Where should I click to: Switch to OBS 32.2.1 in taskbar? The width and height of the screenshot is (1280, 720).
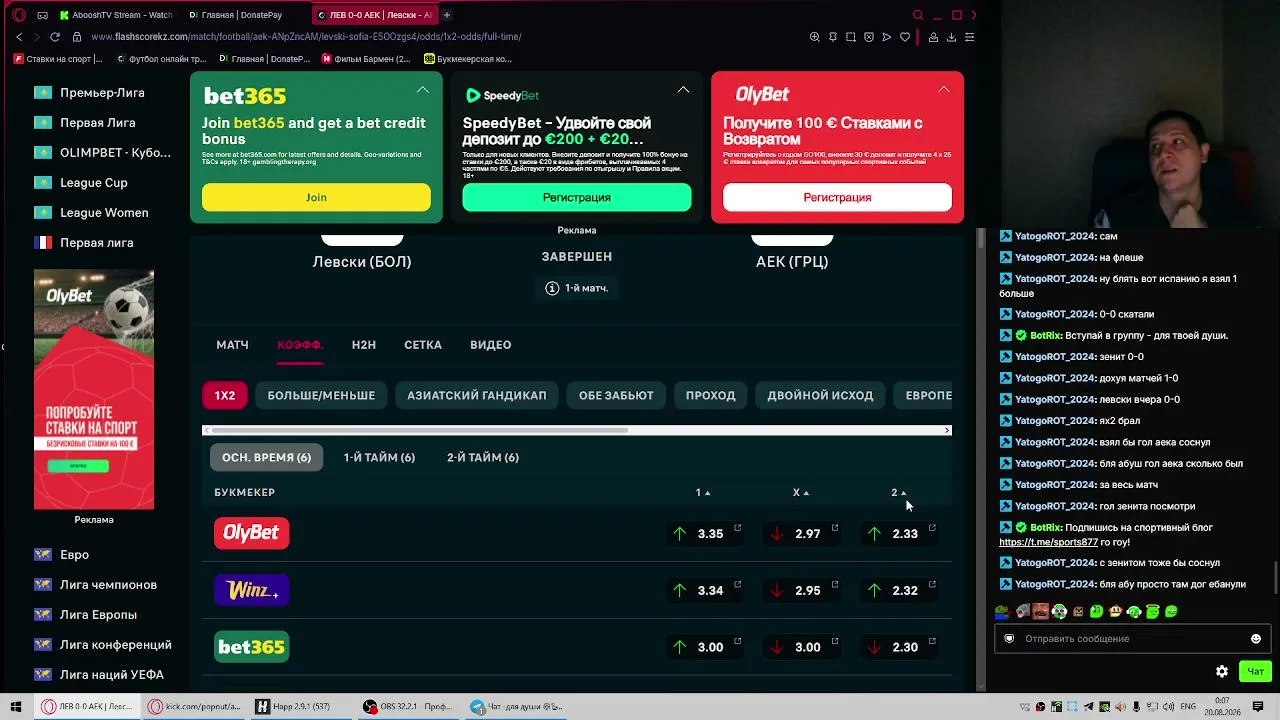(408, 707)
